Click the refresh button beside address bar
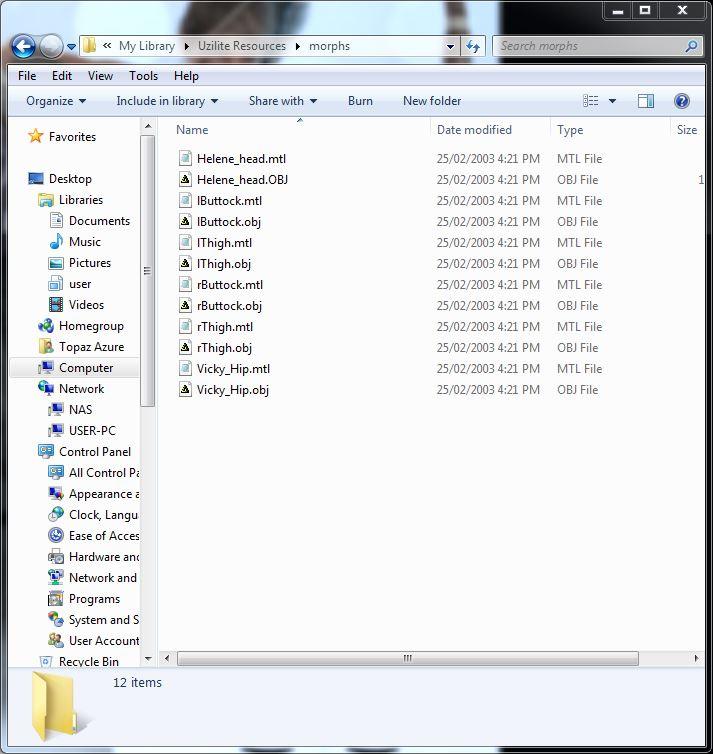 tap(473, 47)
